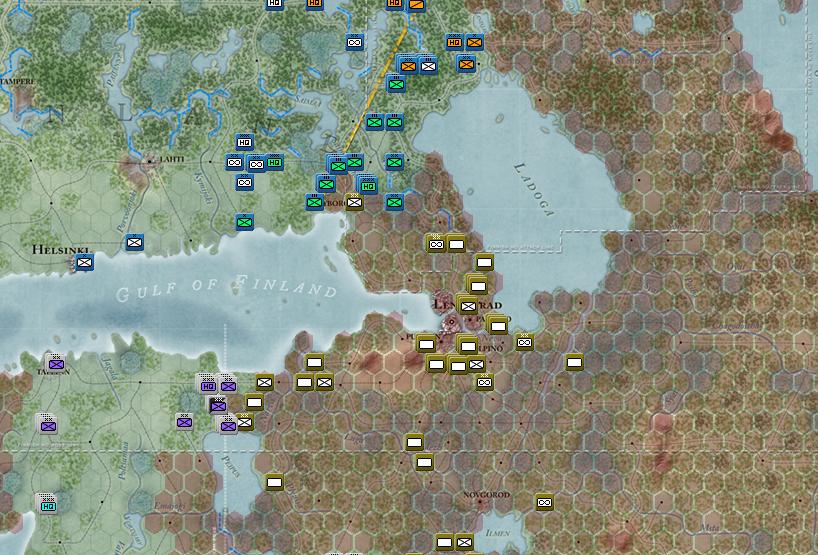
Task: Select the Soviet armored unit north of Leningrad
Action: tap(436, 244)
